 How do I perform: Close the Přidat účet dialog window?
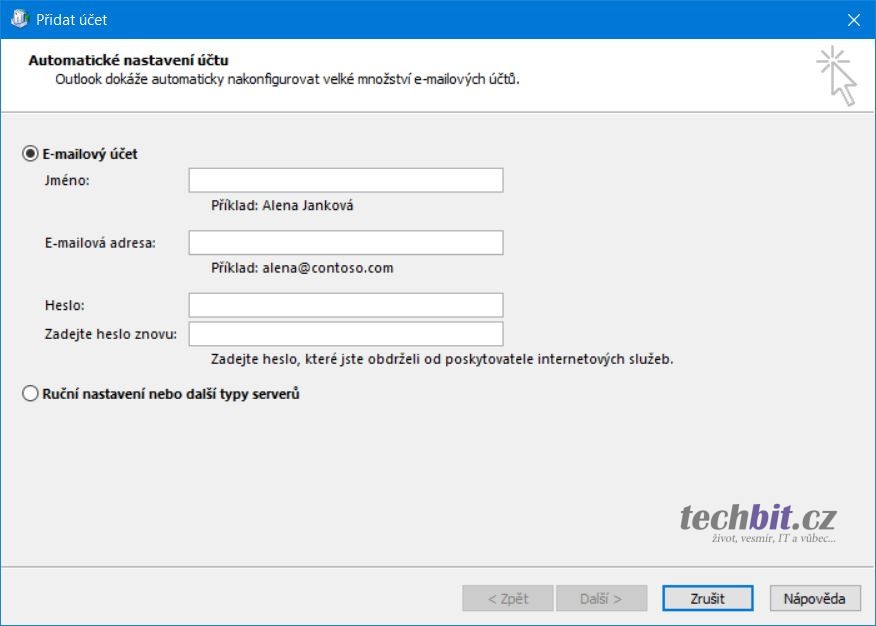click(853, 19)
